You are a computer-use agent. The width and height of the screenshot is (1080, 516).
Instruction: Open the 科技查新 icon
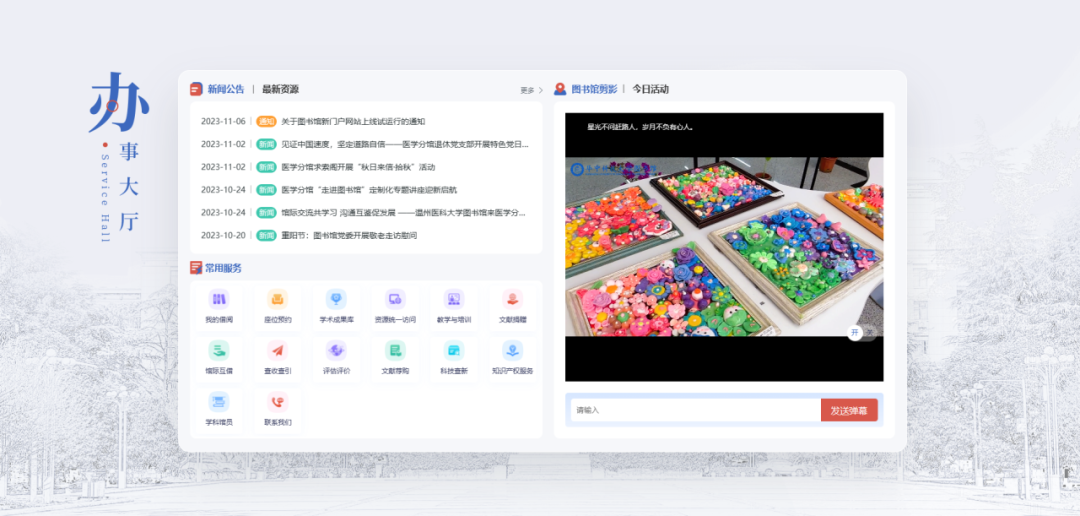(454, 350)
